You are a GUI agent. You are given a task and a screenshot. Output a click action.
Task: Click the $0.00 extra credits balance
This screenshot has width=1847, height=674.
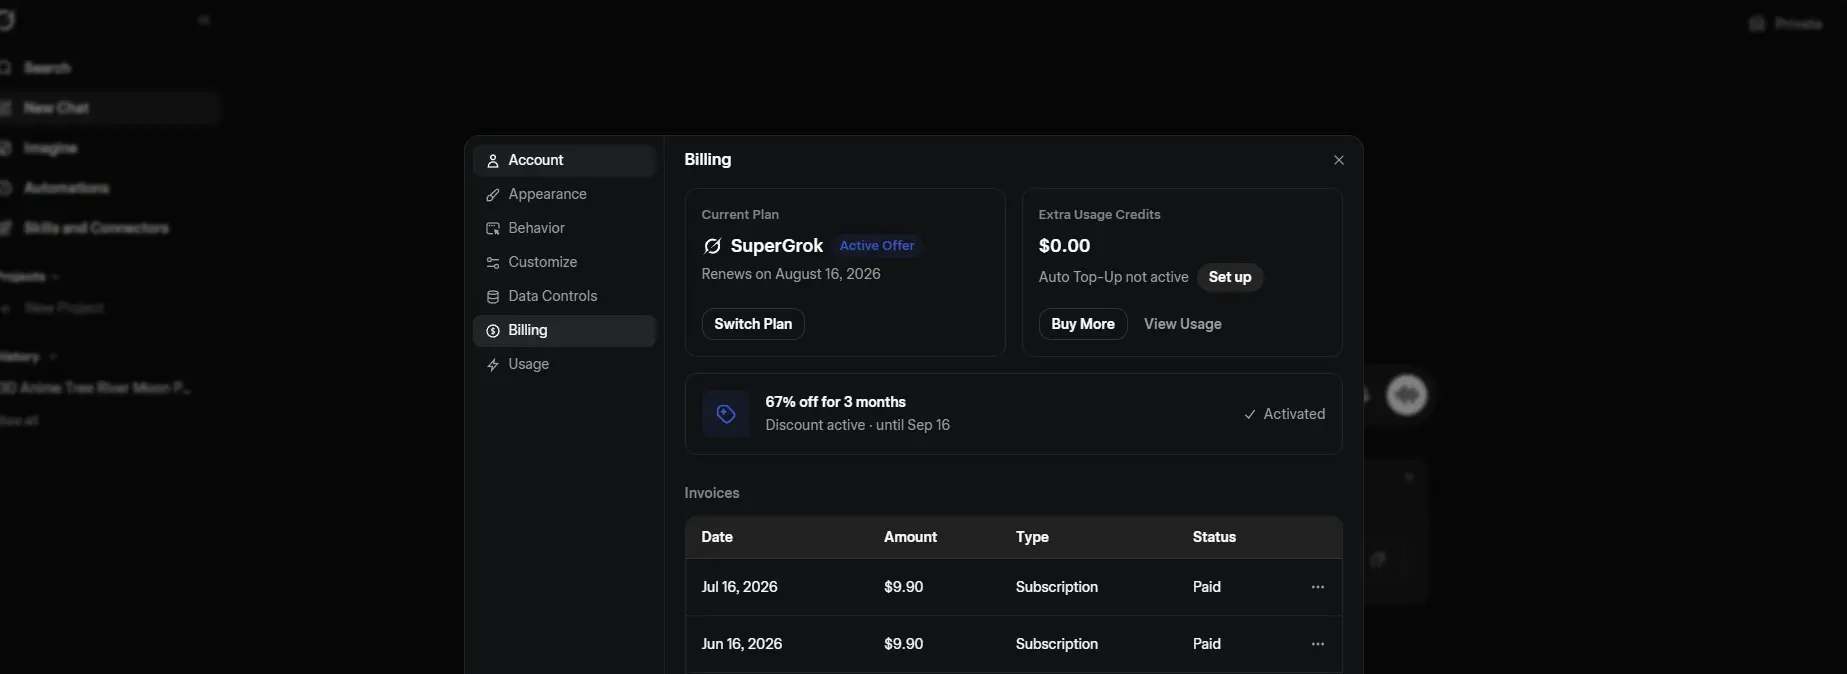tap(1065, 246)
